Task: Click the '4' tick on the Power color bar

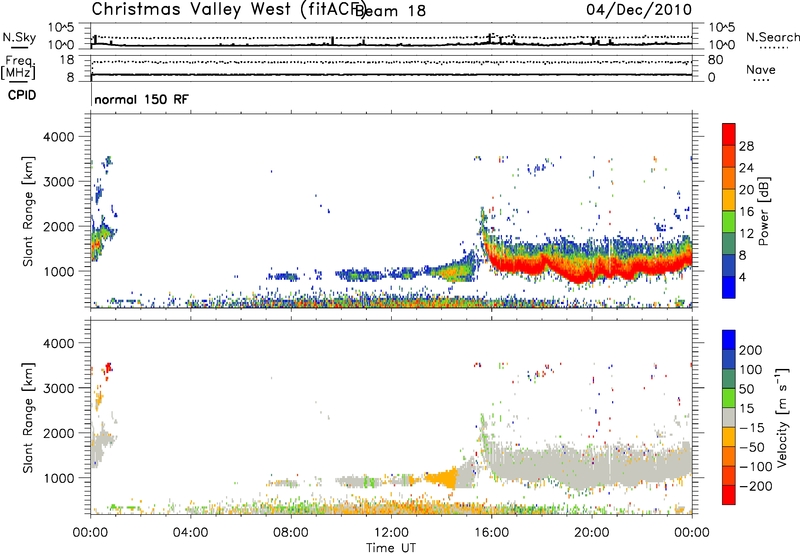Action: (x=742, y=277)
